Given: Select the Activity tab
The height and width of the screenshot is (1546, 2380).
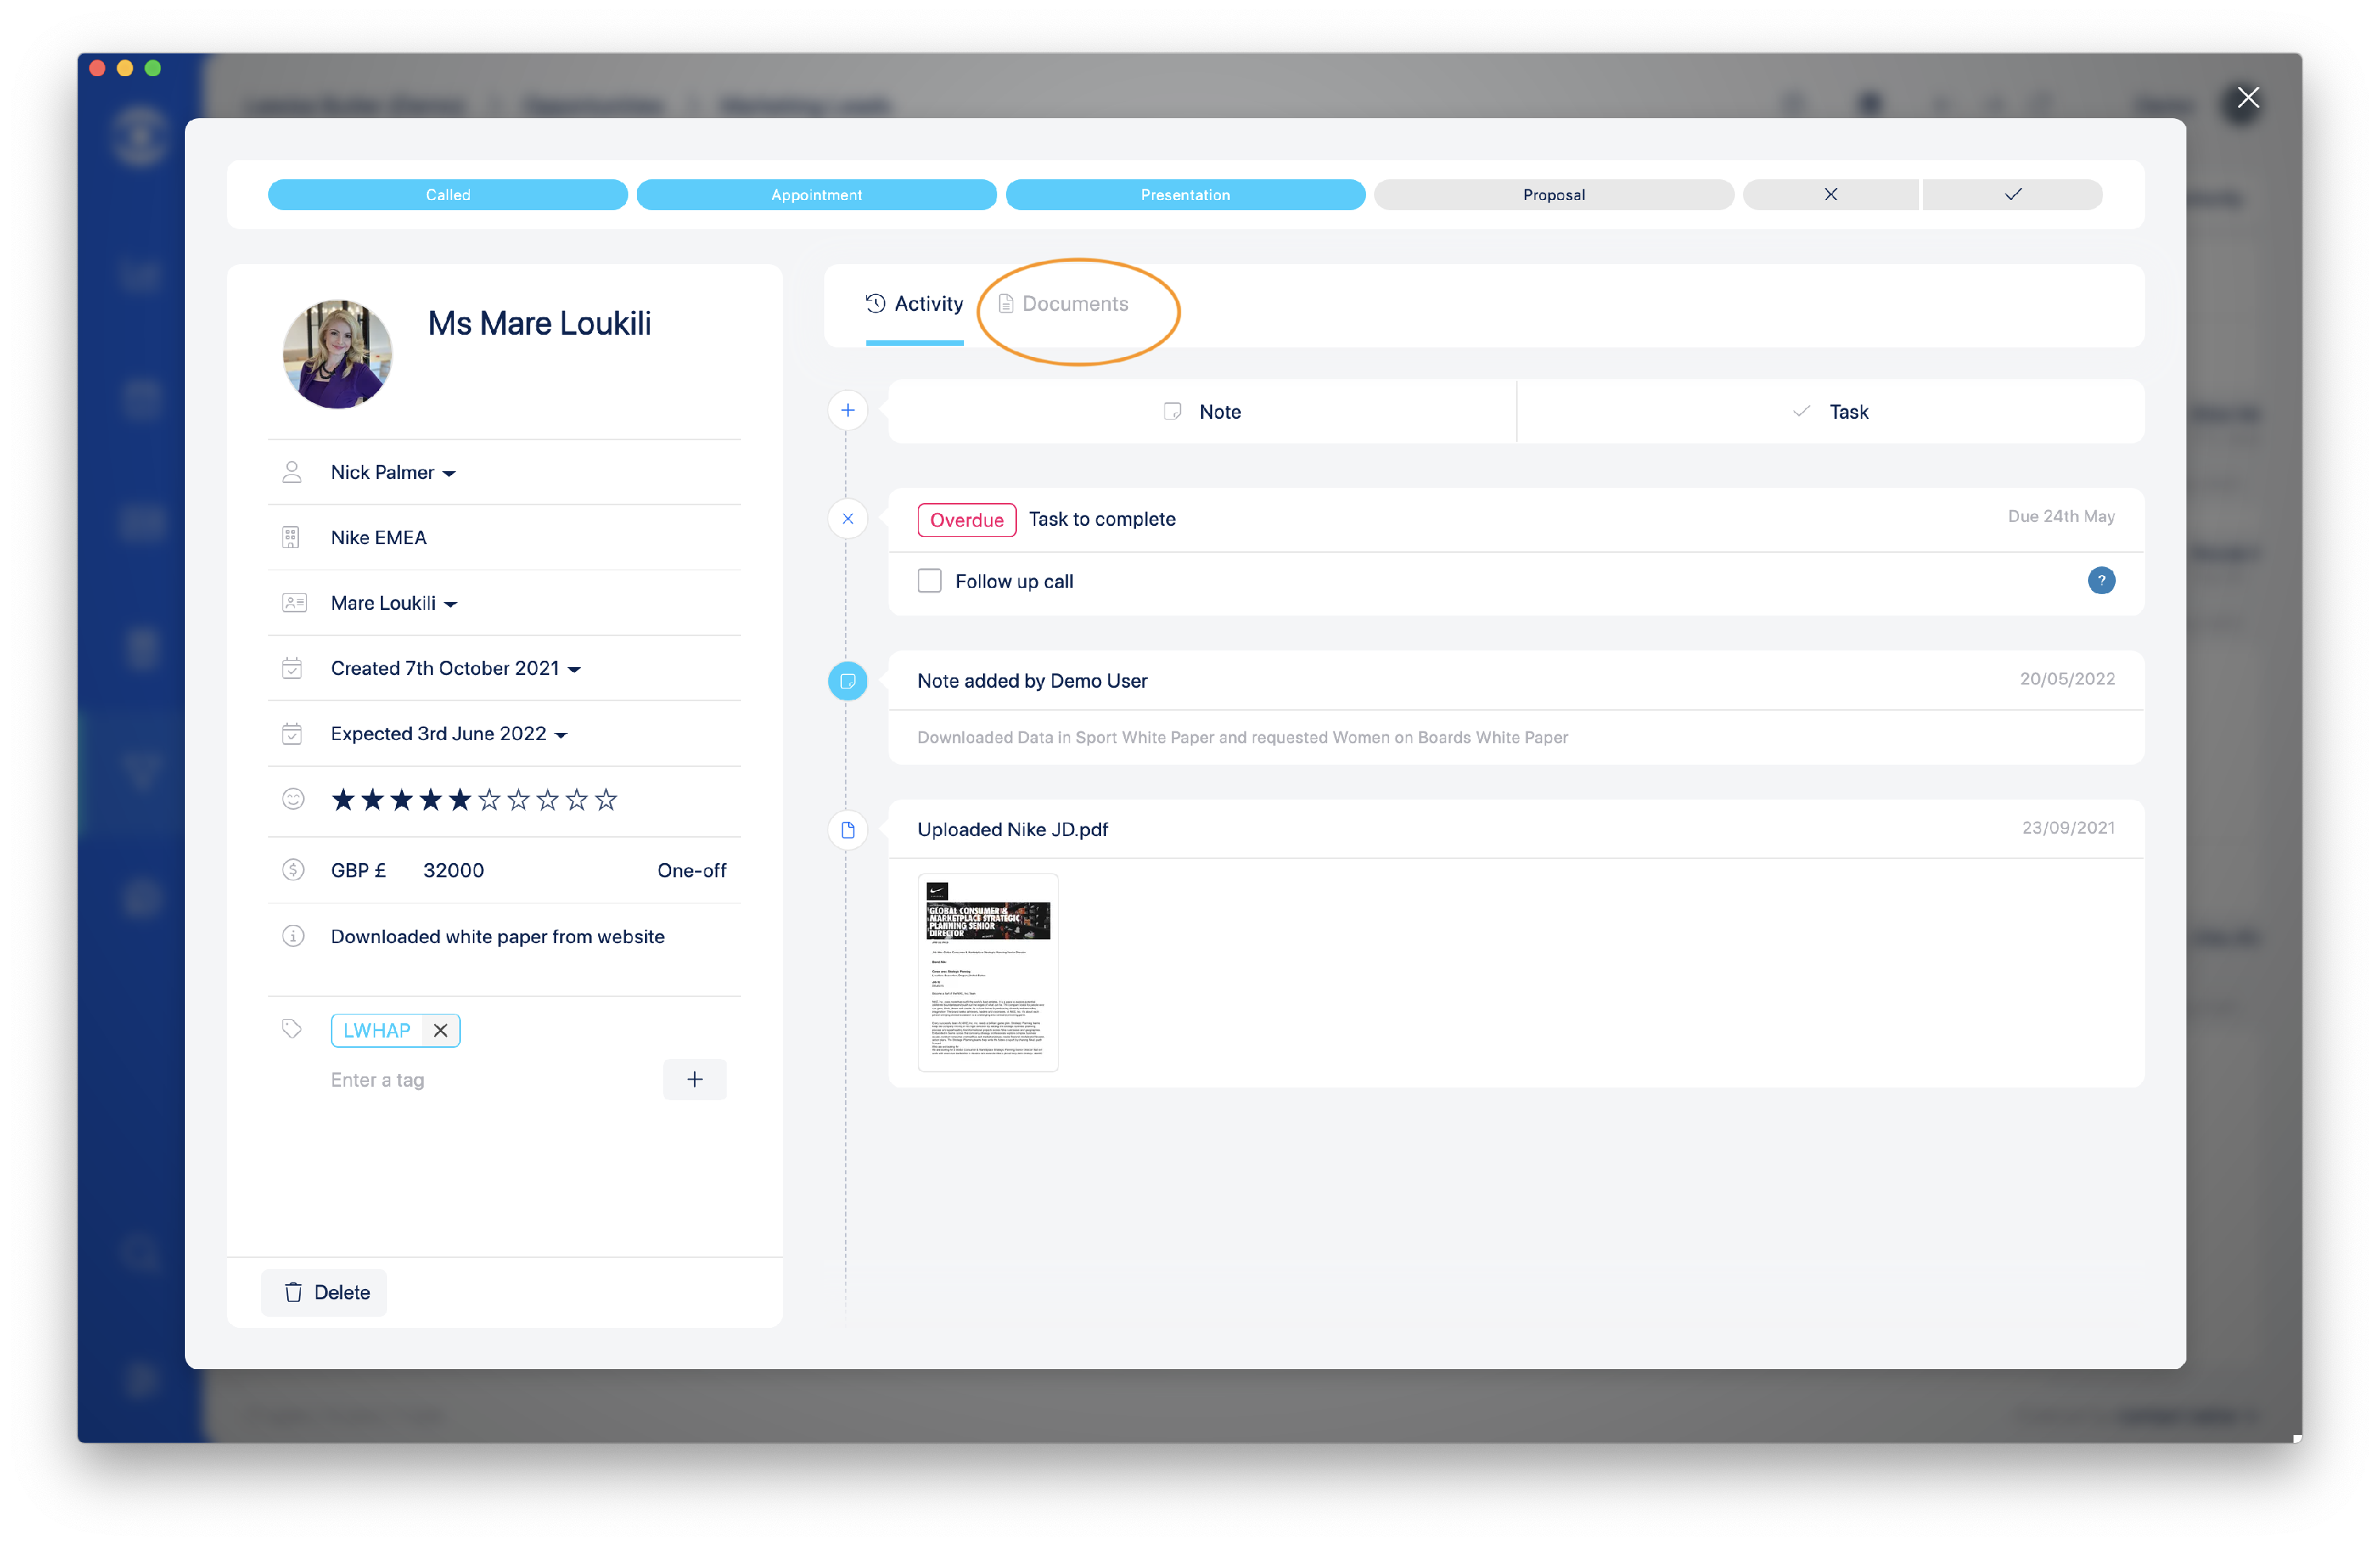Looking at the screenshot, I should point(914,304).
